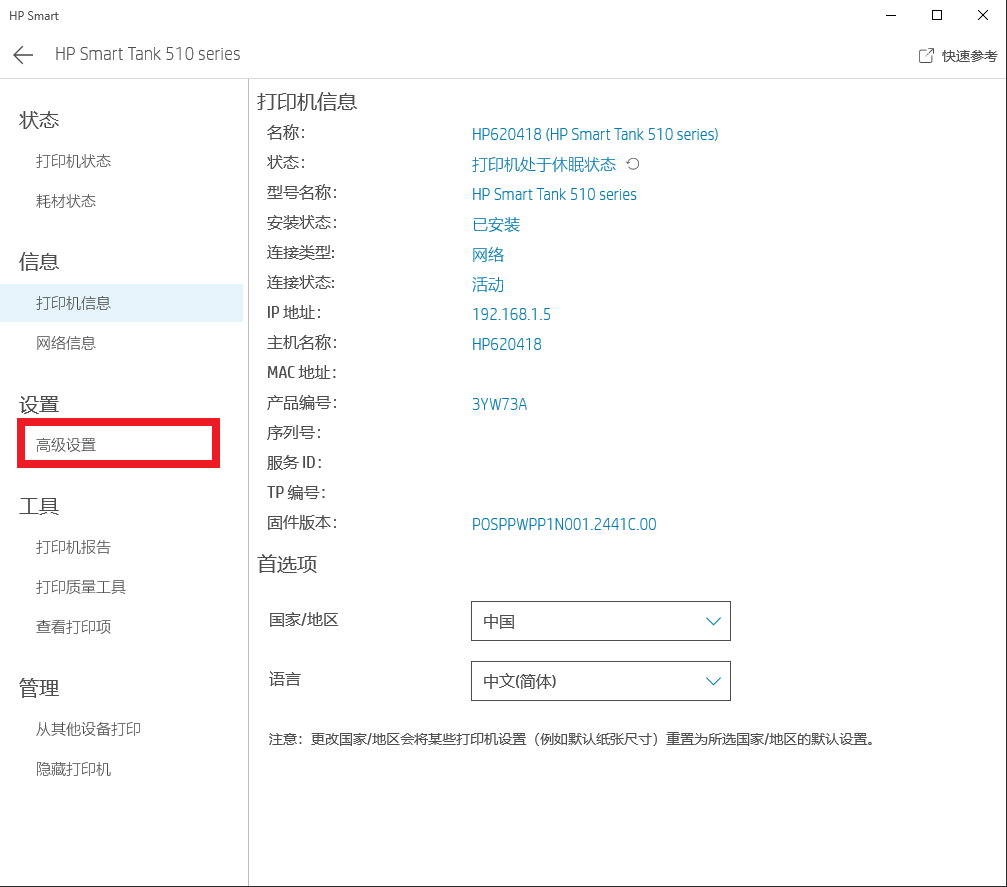Open 耗材状态 in the sidebar
The height and width of the screenshot is (887, 1007).
click(x=66, y=201)
